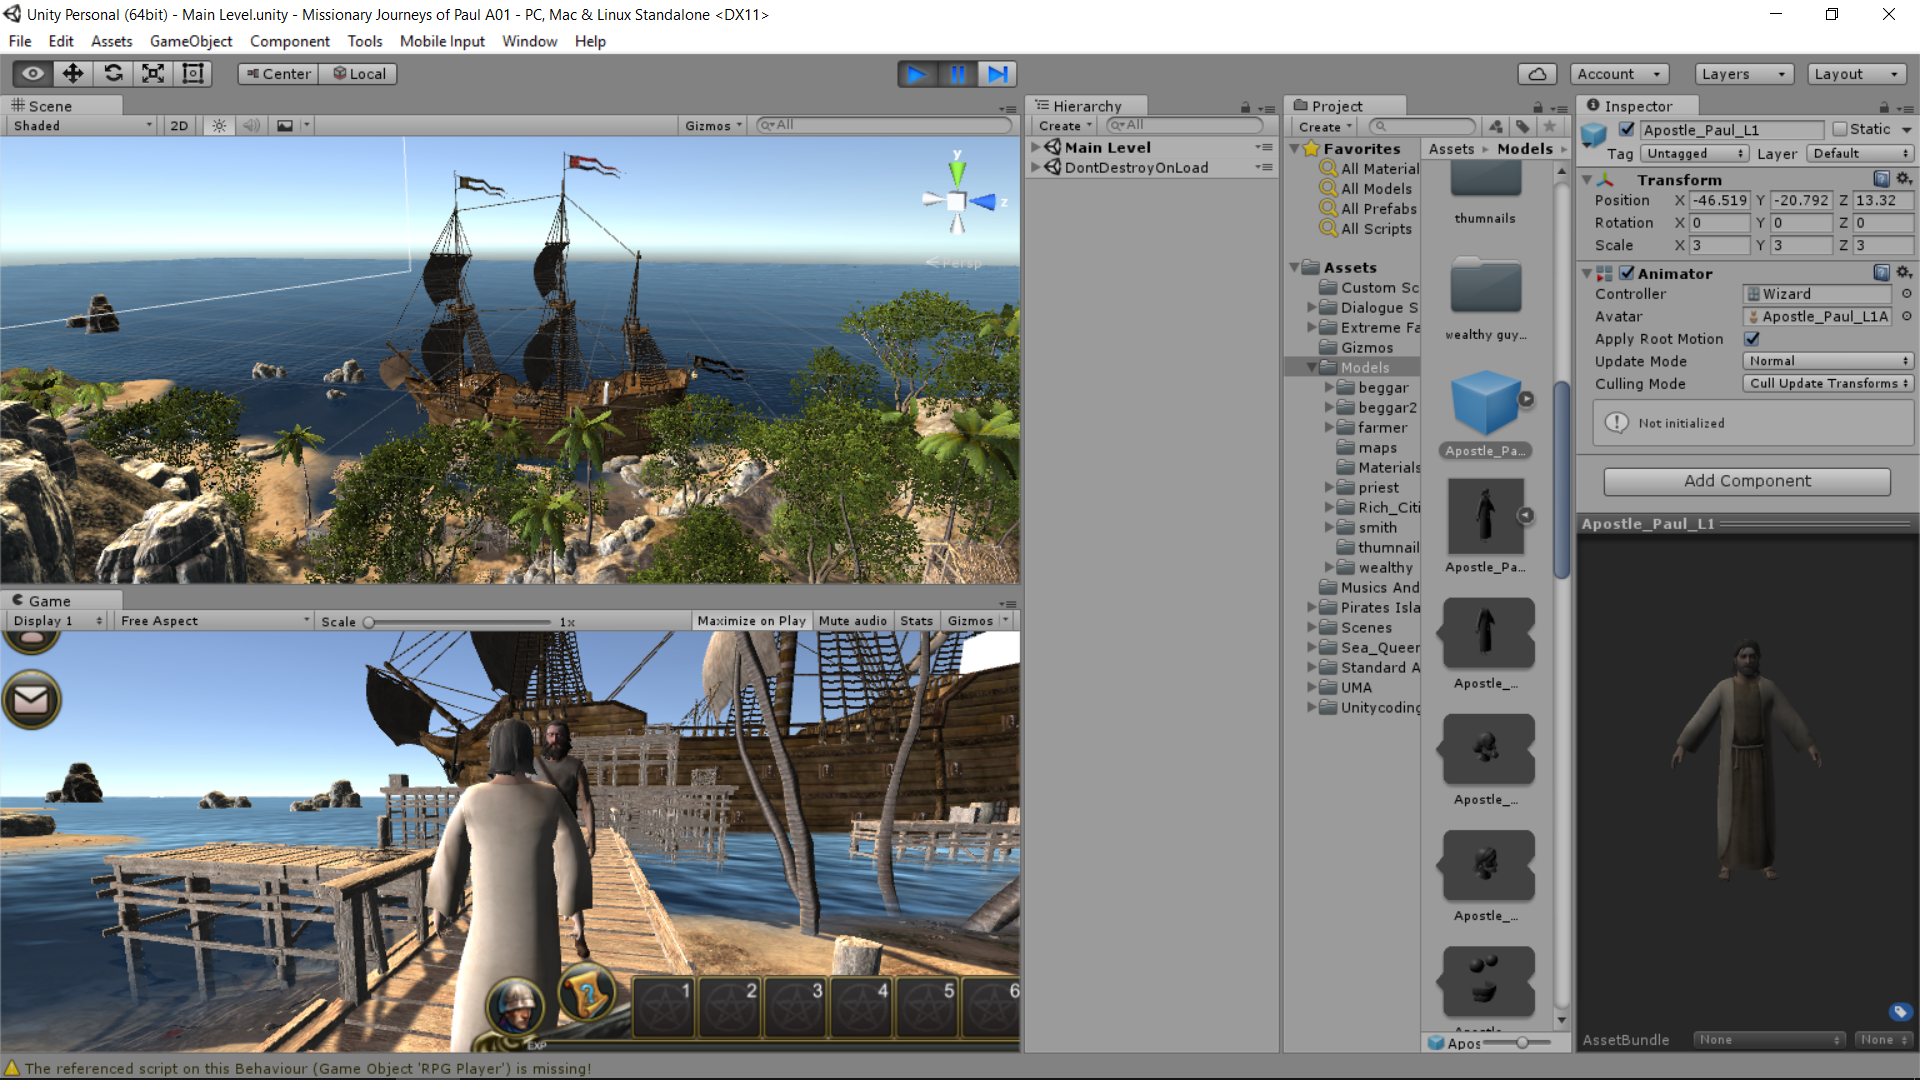This screenshot has width=1920, height=1080.
Task: Adjust the Game view Scale slider
Action: tap(369, 622)
